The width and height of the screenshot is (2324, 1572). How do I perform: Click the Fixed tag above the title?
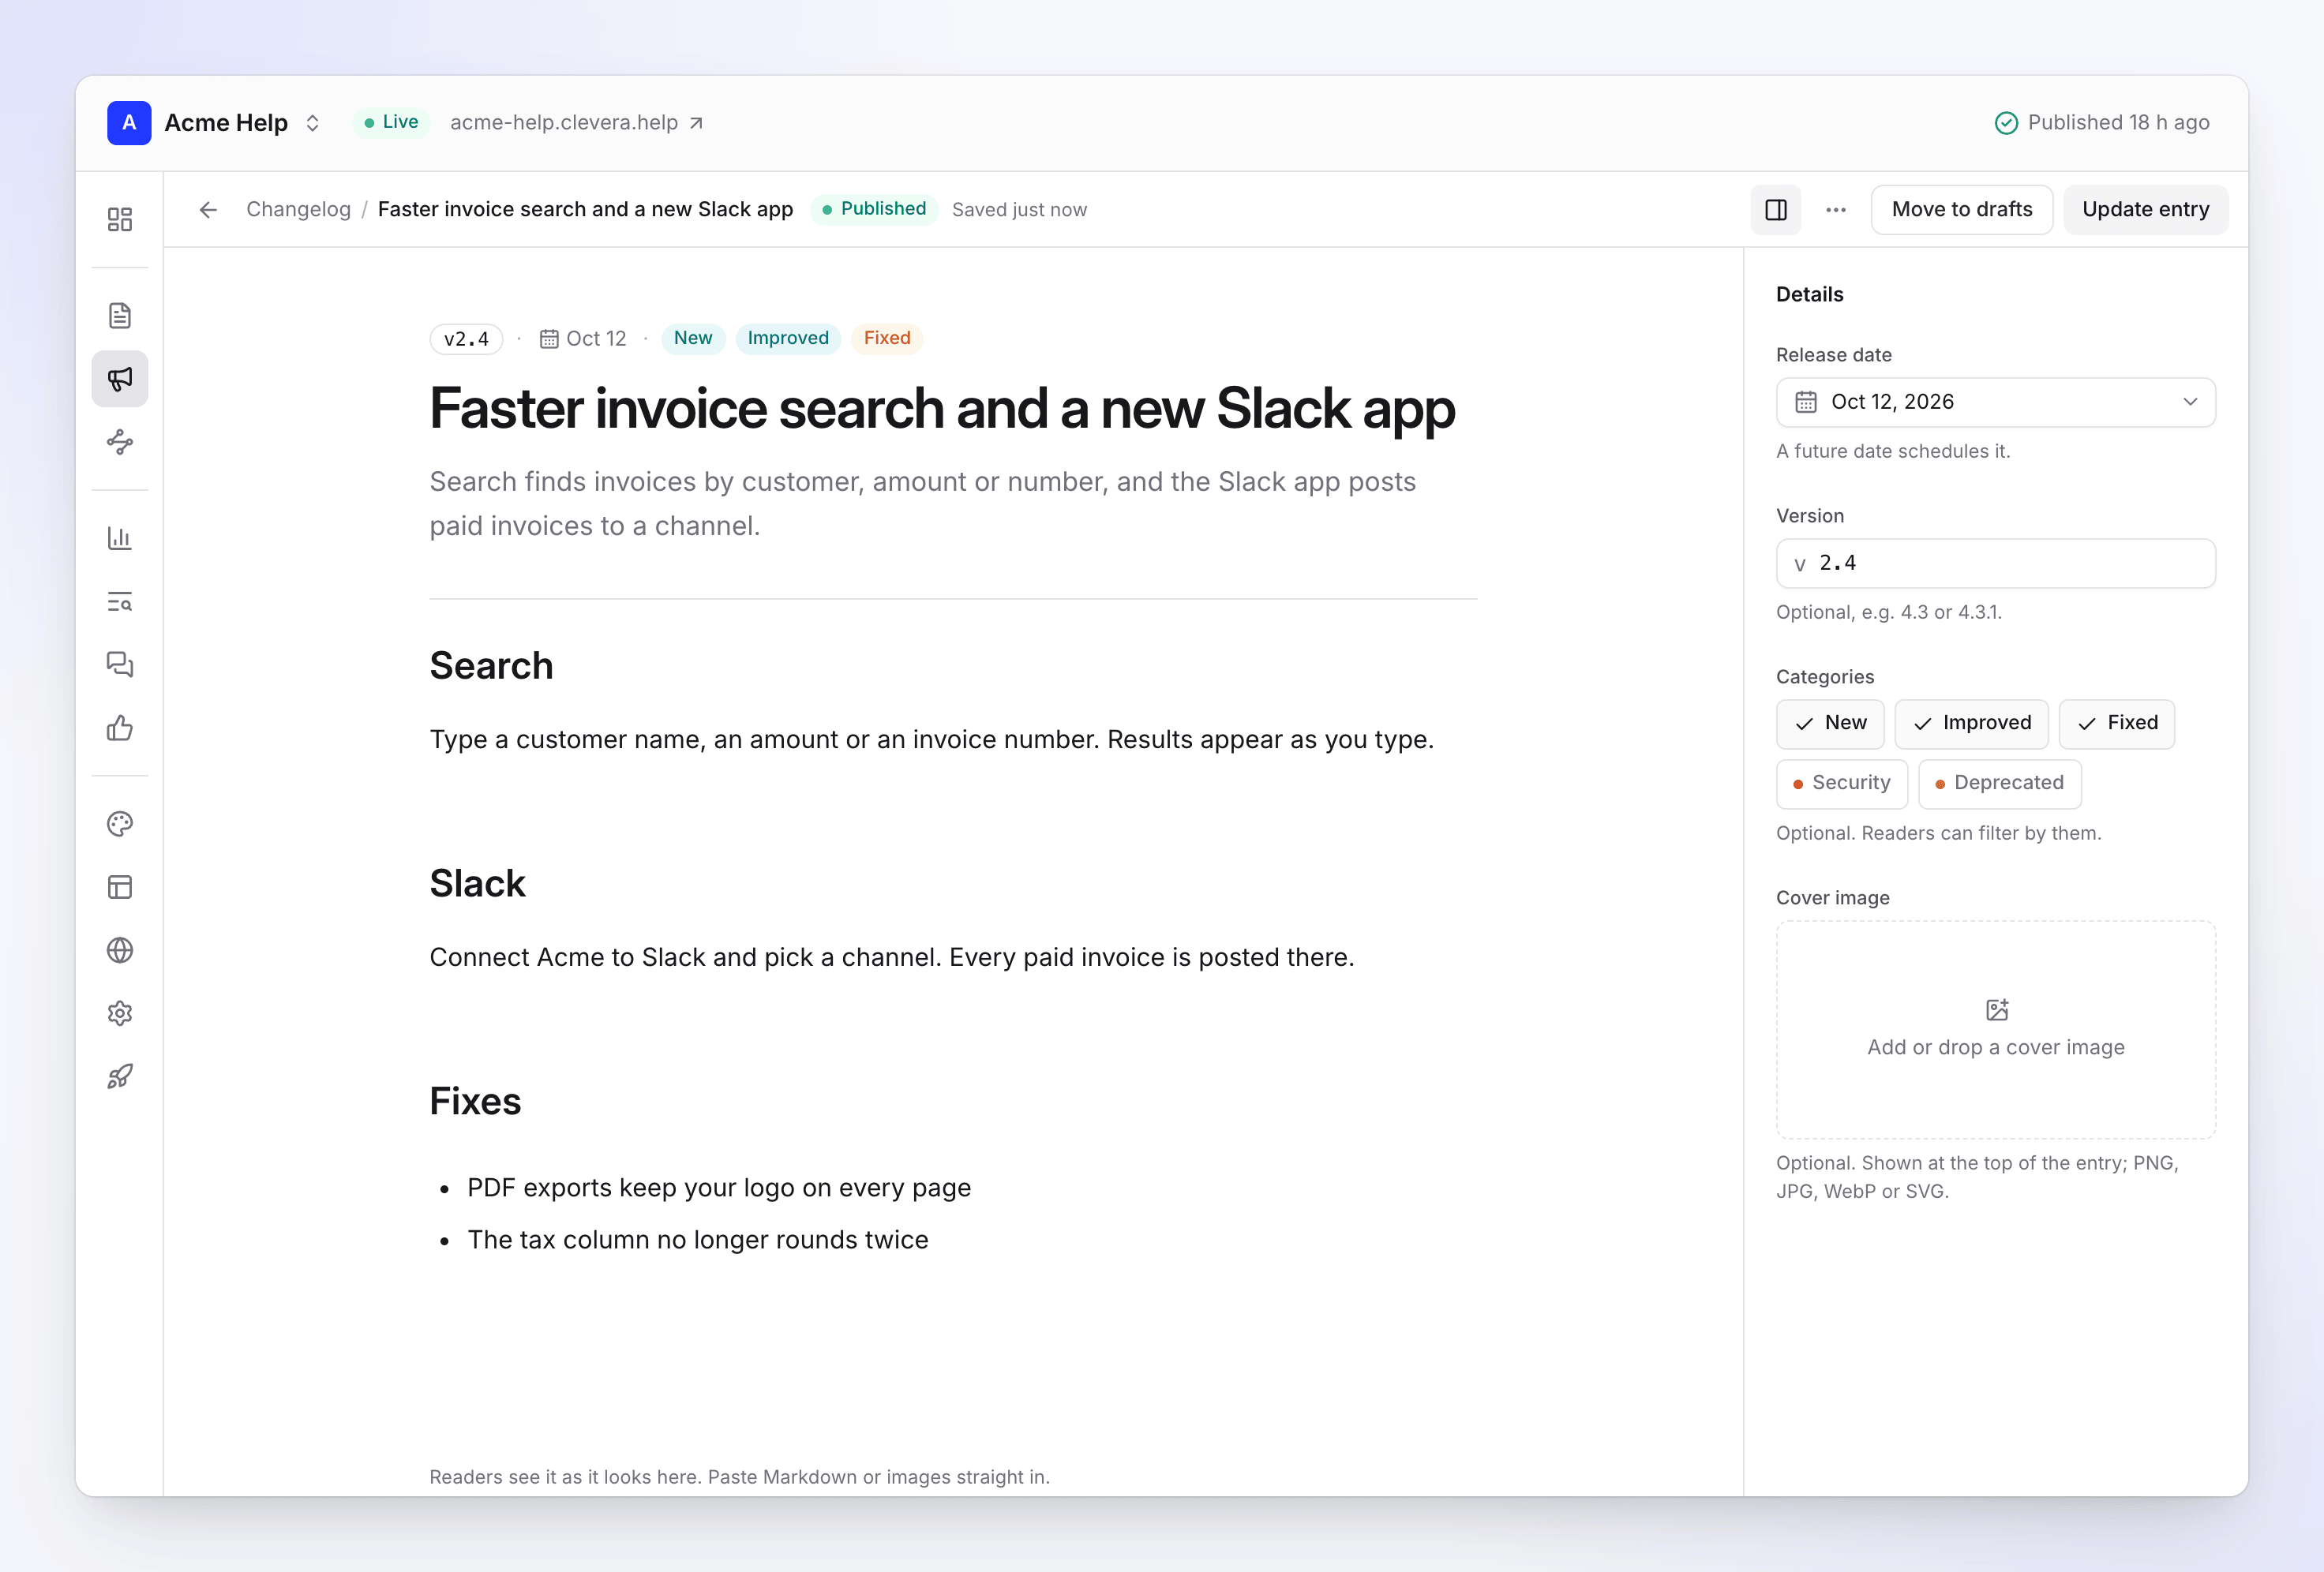(887, 339)
